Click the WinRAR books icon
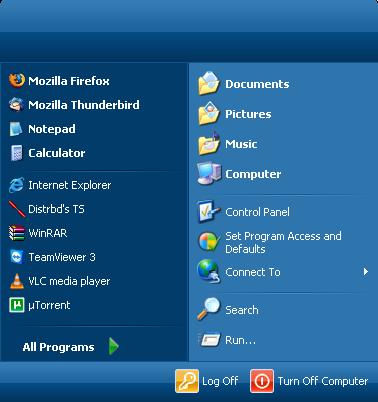This screenshot has width=378, height=402. pos(17,233)
